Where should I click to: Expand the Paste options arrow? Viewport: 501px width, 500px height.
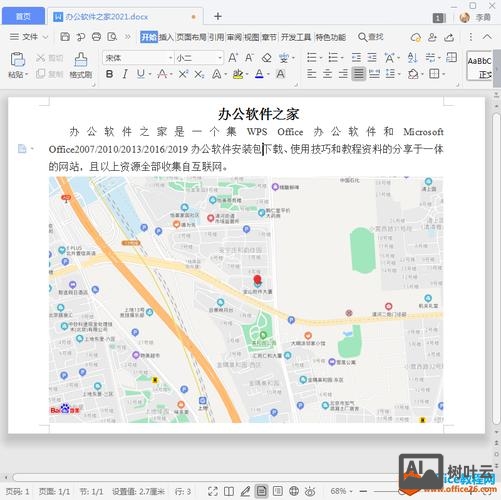(27, 74)
